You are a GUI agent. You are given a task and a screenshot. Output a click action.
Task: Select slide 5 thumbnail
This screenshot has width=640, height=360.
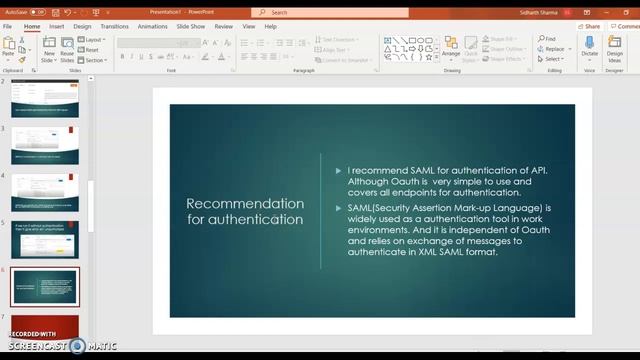(x=45, y=240)
